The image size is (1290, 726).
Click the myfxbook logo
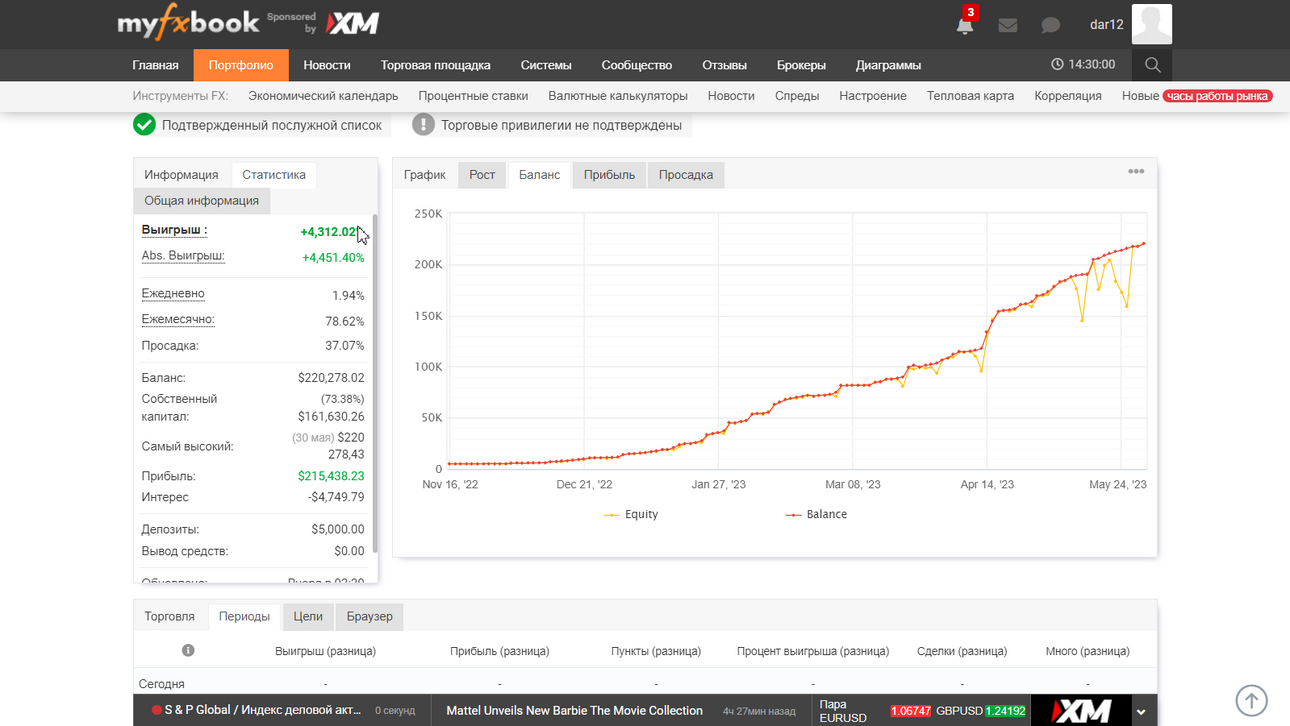[x=187, y=23]
